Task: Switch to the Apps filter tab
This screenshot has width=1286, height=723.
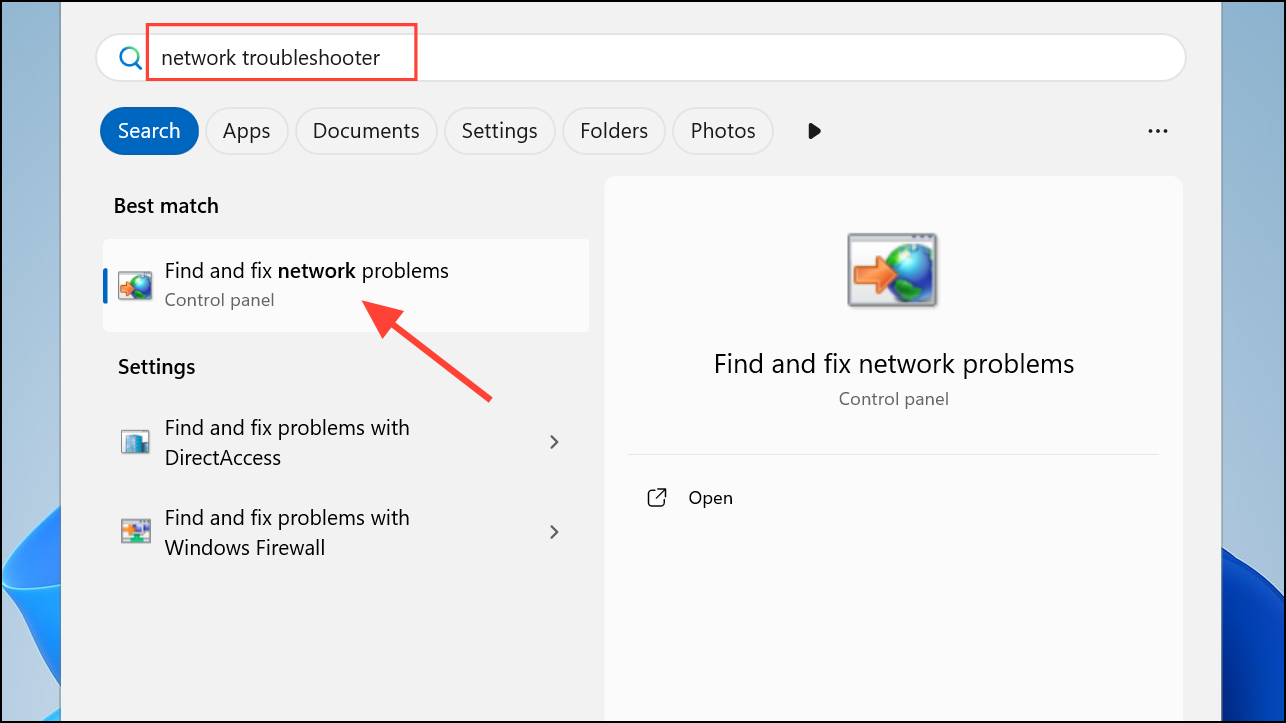Action: 247,131
